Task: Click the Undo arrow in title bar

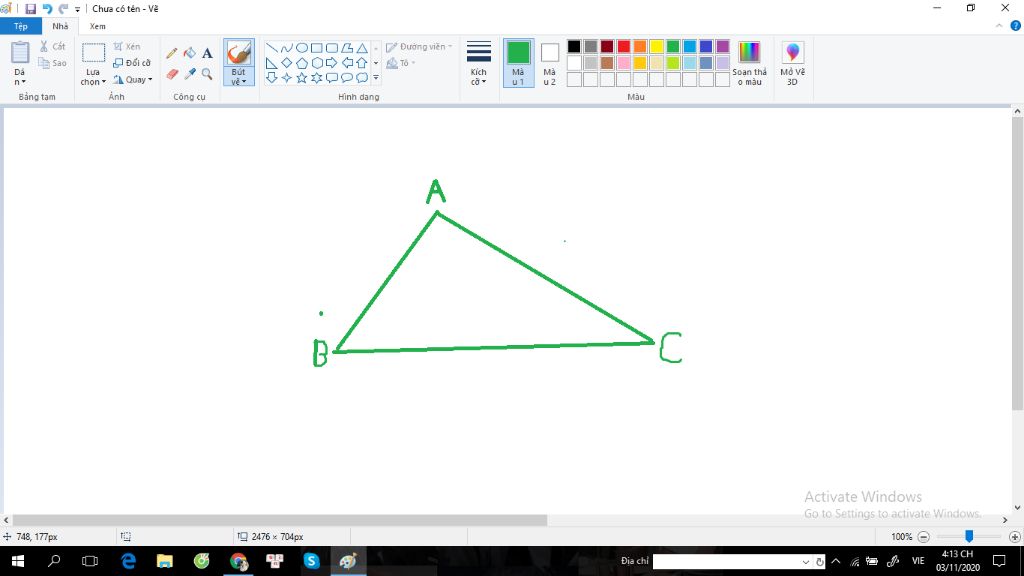Action: 47,8
